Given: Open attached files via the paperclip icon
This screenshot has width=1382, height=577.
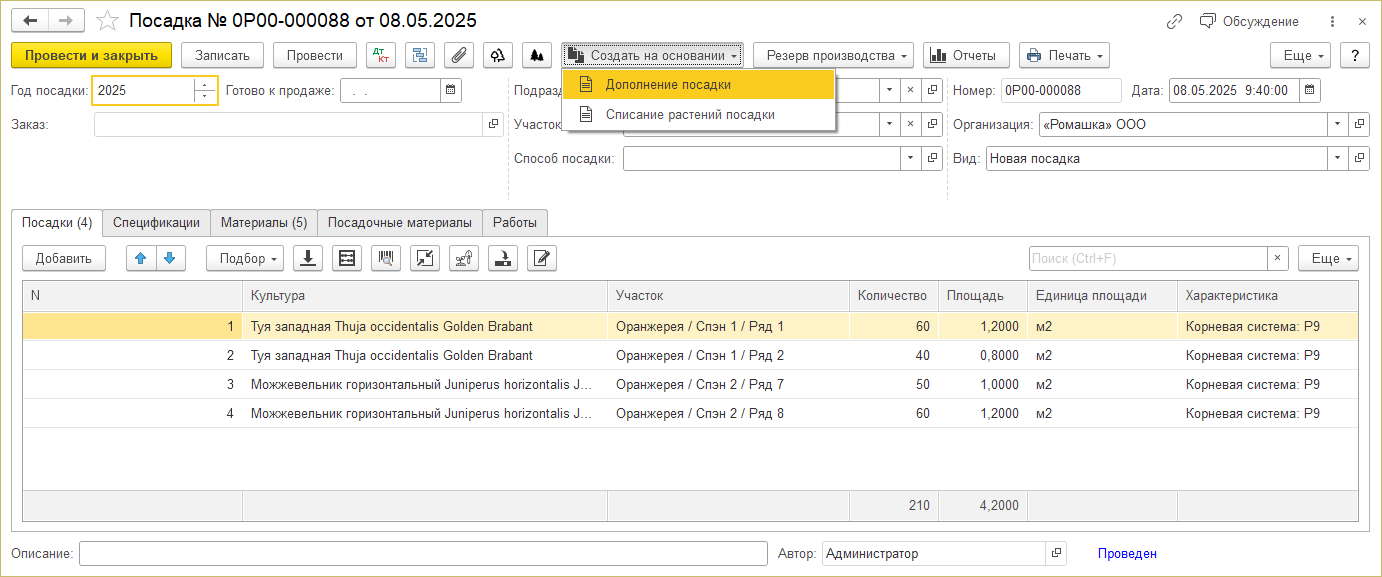Looking at the screenshot, I should 459,55.
